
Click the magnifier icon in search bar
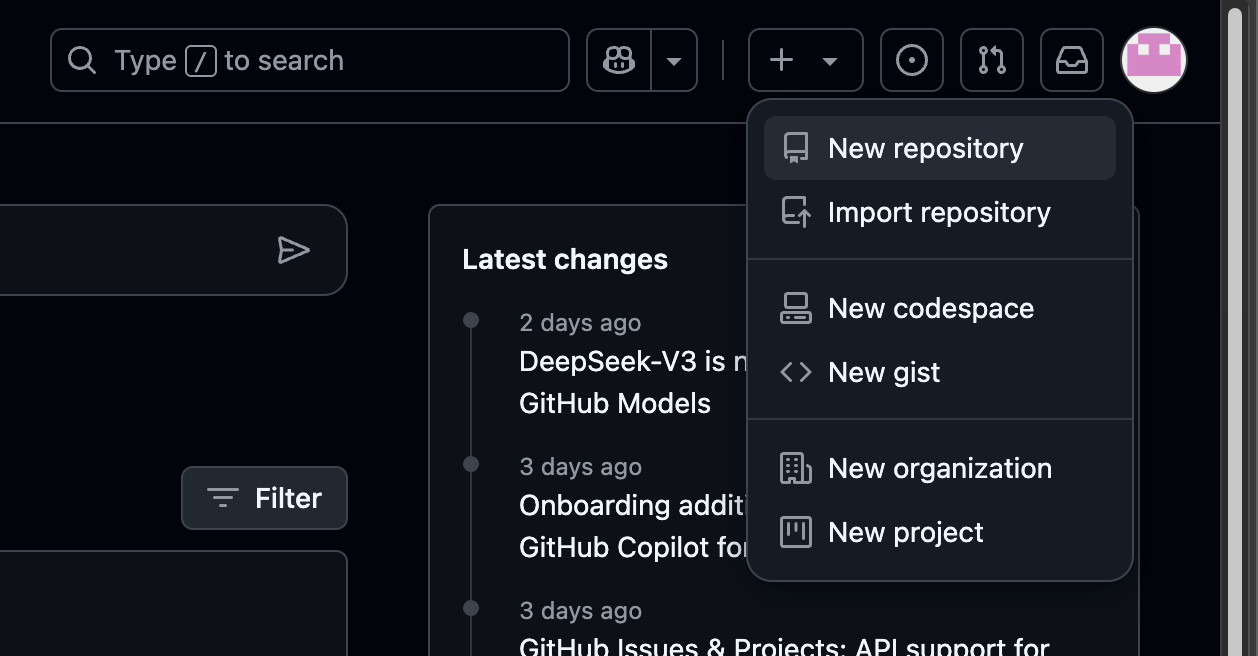tap(82, 60)
